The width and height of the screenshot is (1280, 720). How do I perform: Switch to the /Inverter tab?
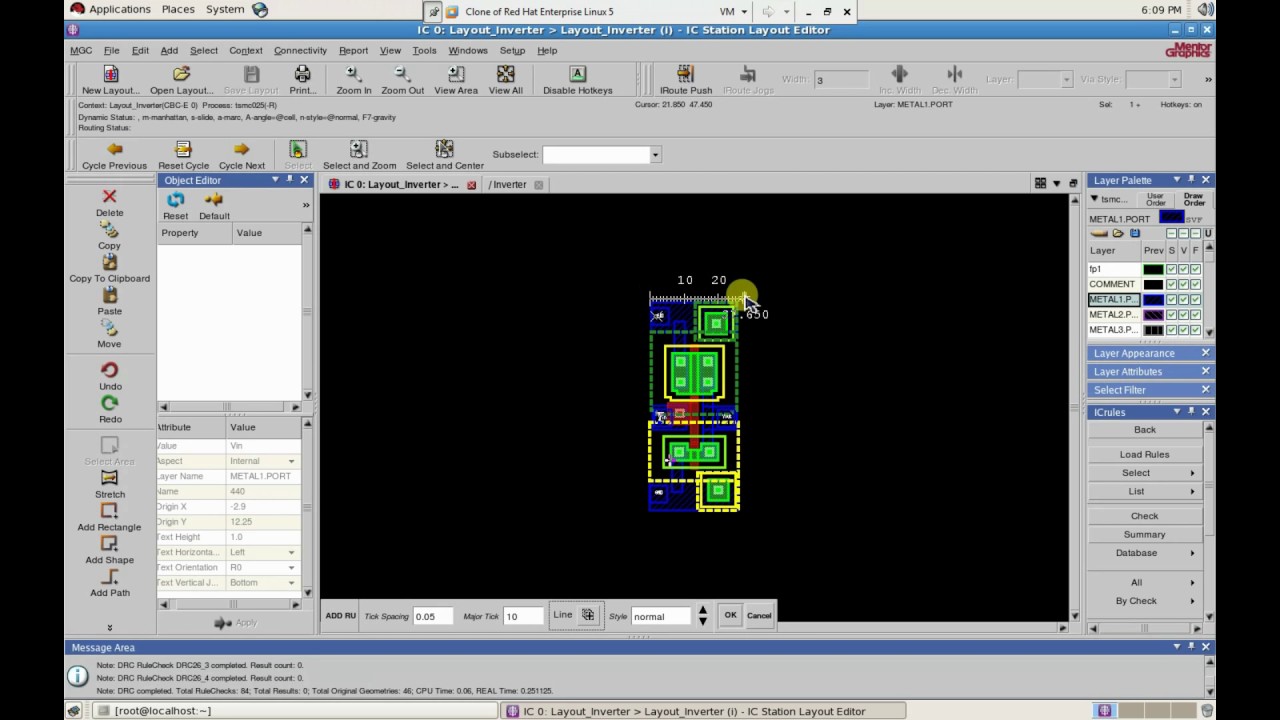tap(509, 184)
